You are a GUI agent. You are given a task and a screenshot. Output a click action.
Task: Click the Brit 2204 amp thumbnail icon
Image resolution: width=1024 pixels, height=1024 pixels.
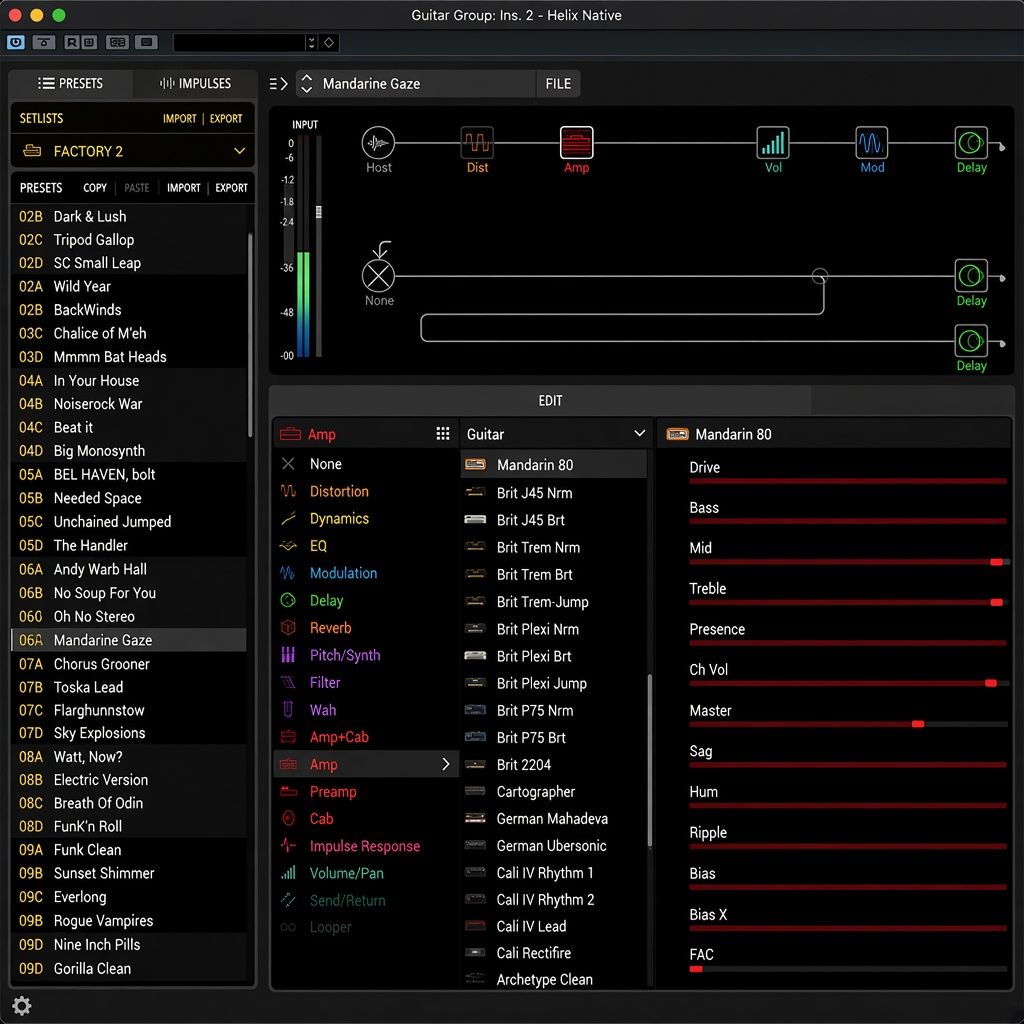tap(475, 765)
